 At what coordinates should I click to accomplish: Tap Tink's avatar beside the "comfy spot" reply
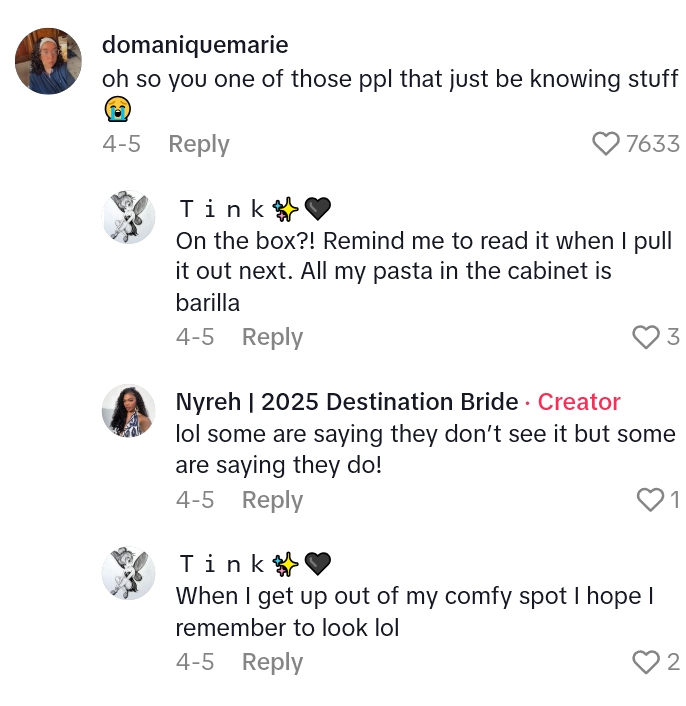coord(129,573)
